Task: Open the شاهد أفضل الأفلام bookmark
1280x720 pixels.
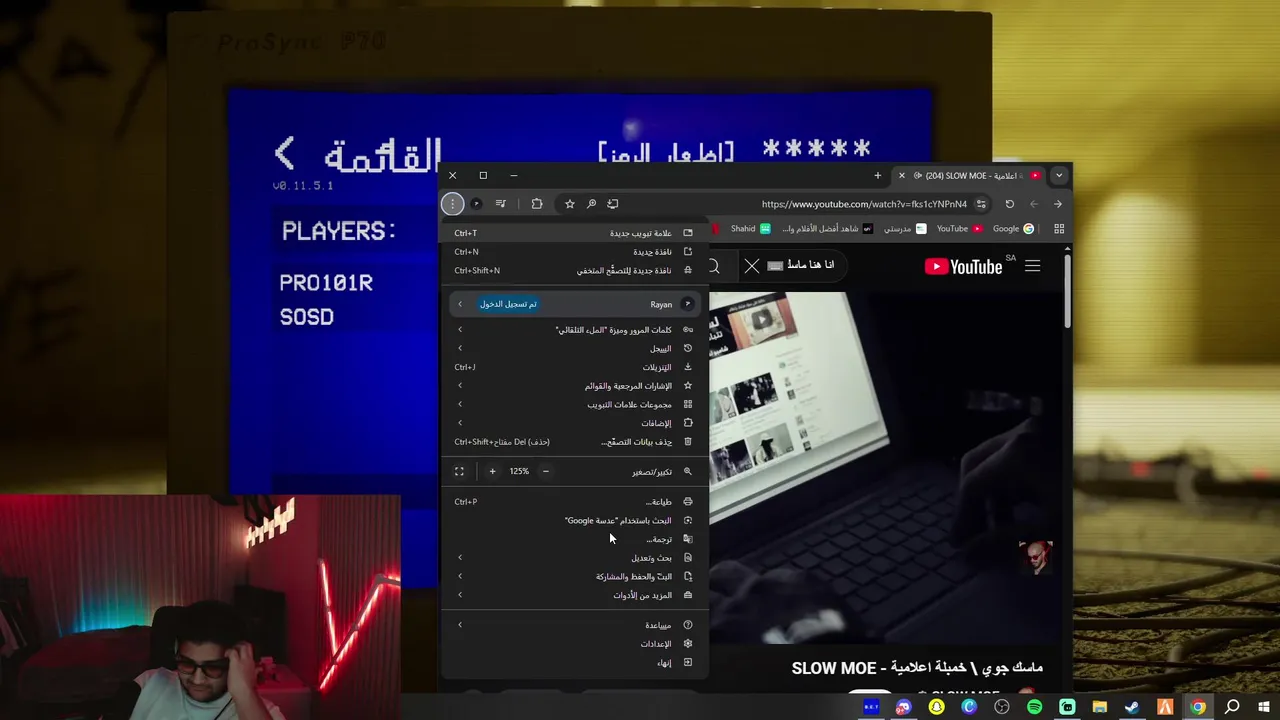Action: click(826, 229)
